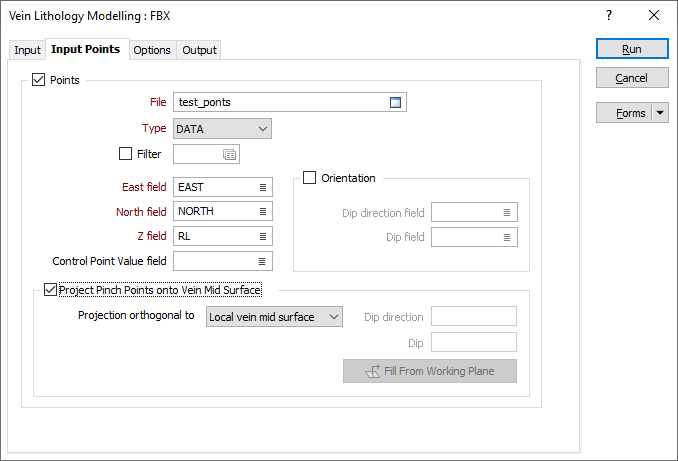This screenshot has height=461, width=678.
Task: Switch to the Input tab
Action: pyautogui.click(x=27, y=50)
